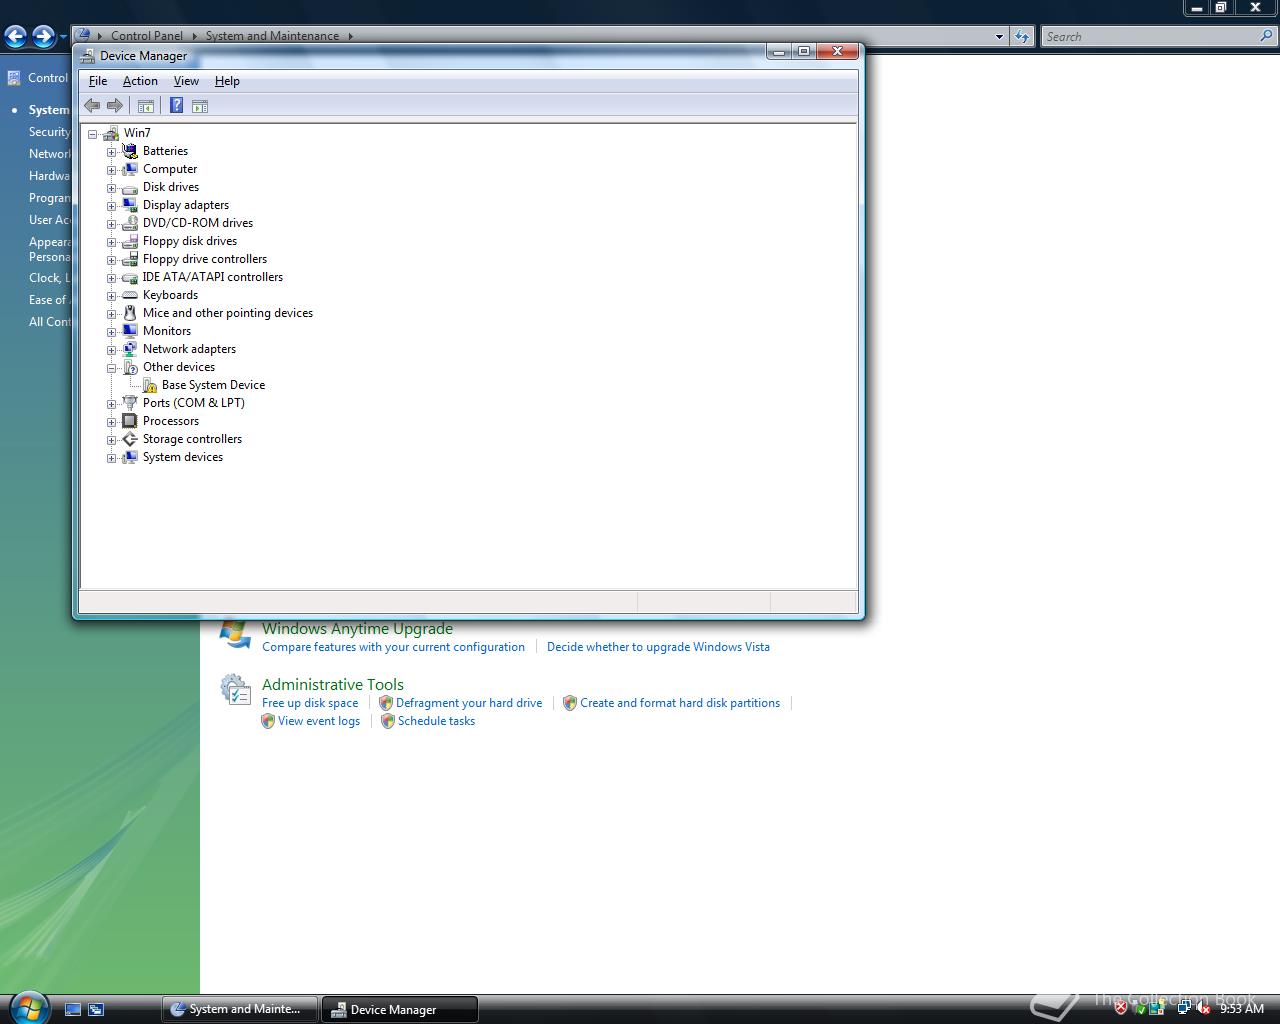Select the Computer category icon

tap(129, 169)
